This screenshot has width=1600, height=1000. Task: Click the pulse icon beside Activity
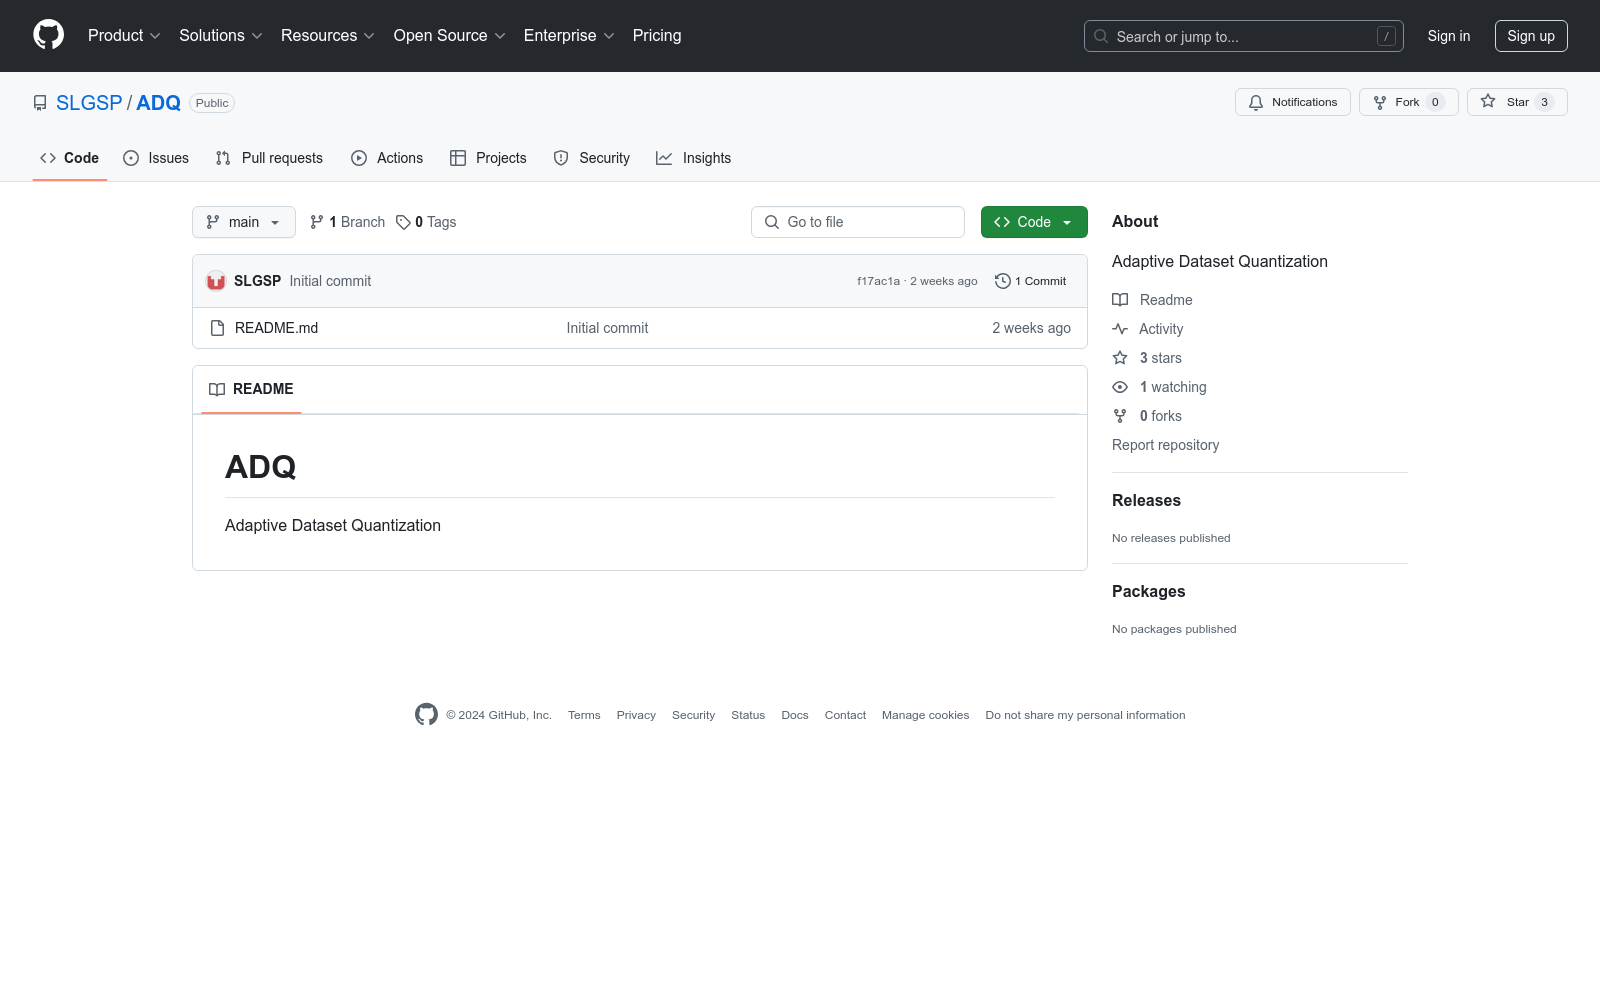click(1120, 329)
